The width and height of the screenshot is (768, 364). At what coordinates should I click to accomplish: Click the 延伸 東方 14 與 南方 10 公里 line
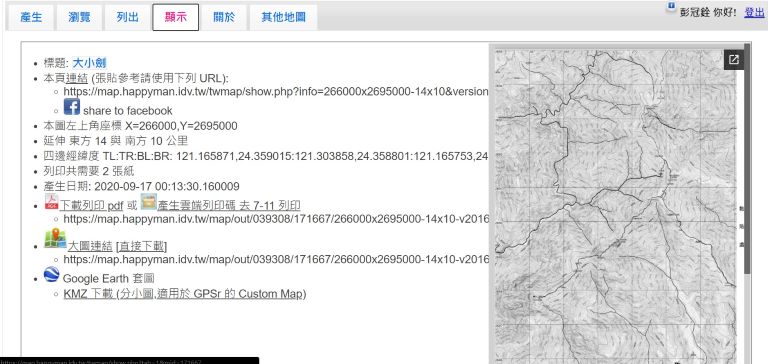point(116,141)
